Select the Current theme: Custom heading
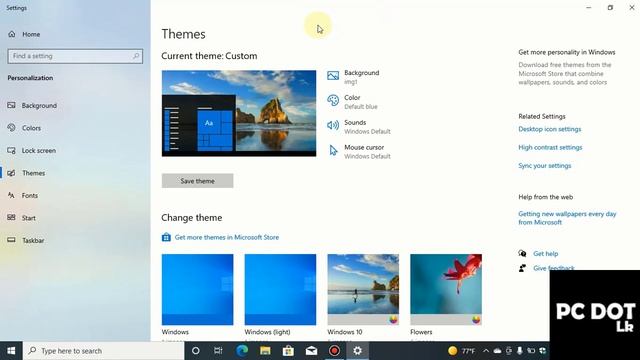640x360 pixels. (209, 56)
